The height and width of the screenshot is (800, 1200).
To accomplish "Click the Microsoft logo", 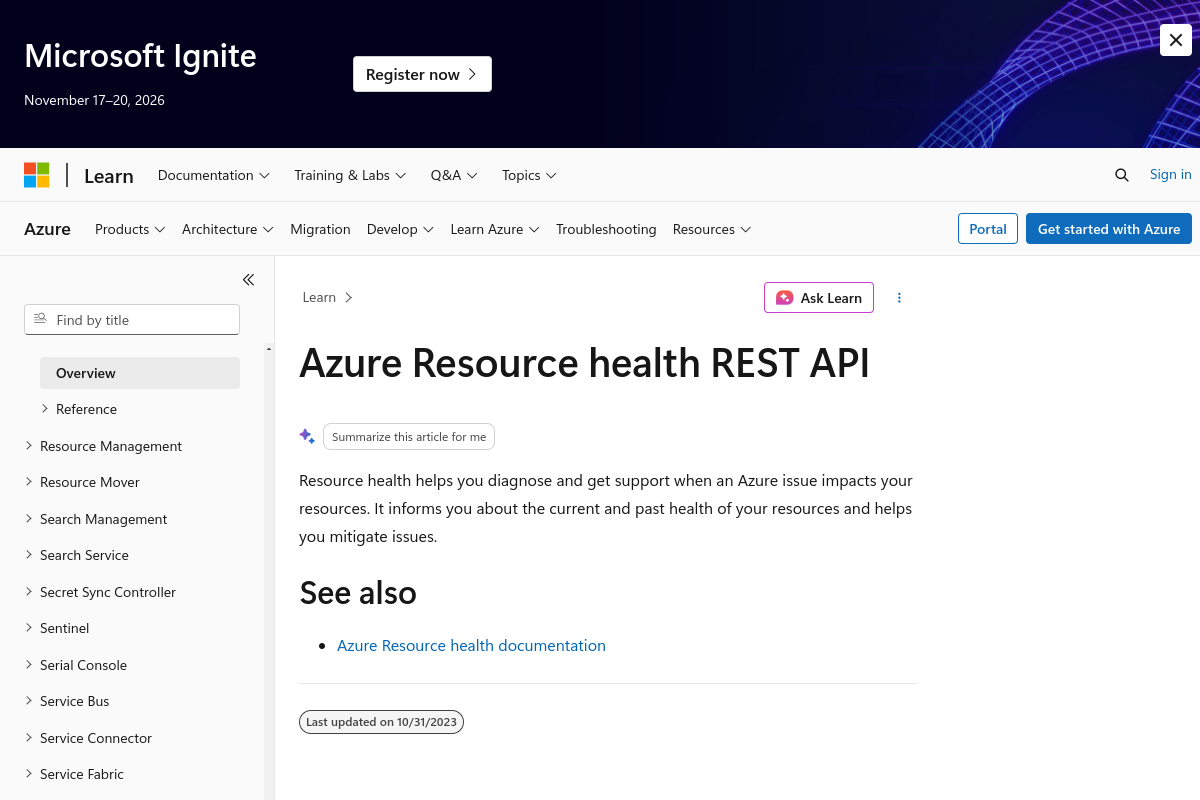I will coord(37,175).
